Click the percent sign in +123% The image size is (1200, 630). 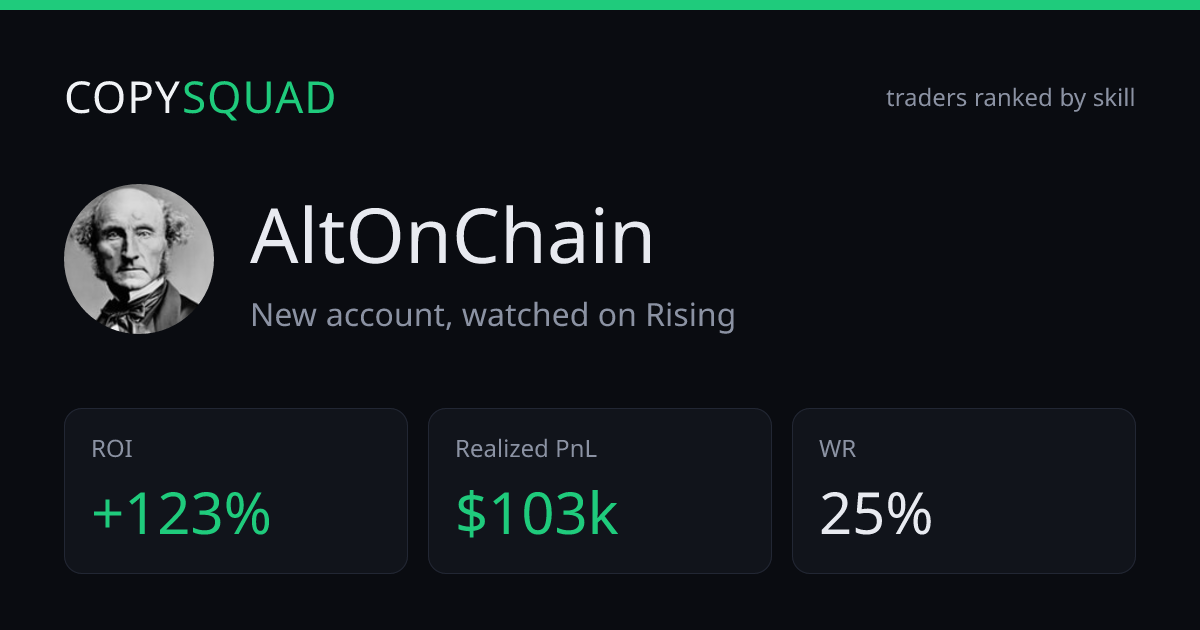(246, 514)
